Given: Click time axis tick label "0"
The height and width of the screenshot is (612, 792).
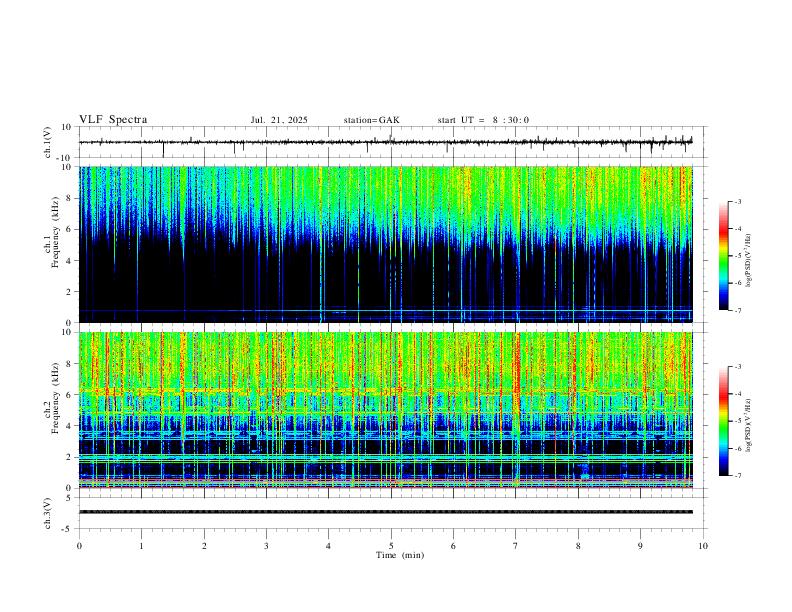Looking at the screenshot, I should (79, 546).
